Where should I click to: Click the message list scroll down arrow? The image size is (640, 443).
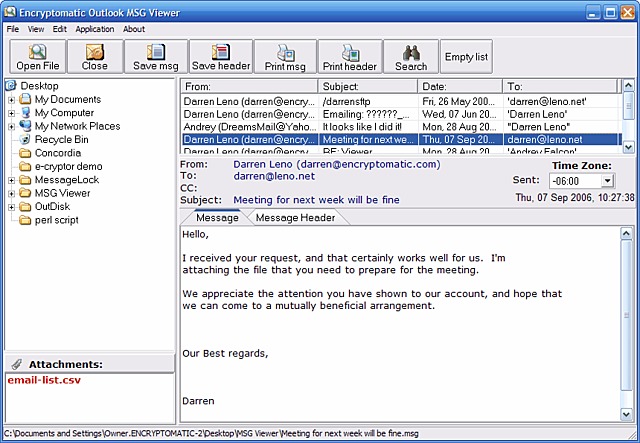pos(629,147)
